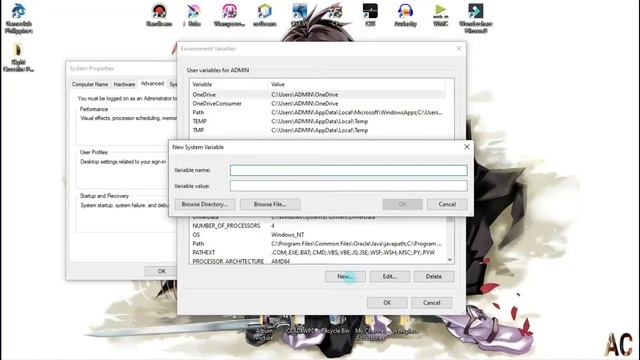Image resolution: width=640 pixels, height=360 pixels.
Task: Select the OS system variable row
Action: (318, 235)
